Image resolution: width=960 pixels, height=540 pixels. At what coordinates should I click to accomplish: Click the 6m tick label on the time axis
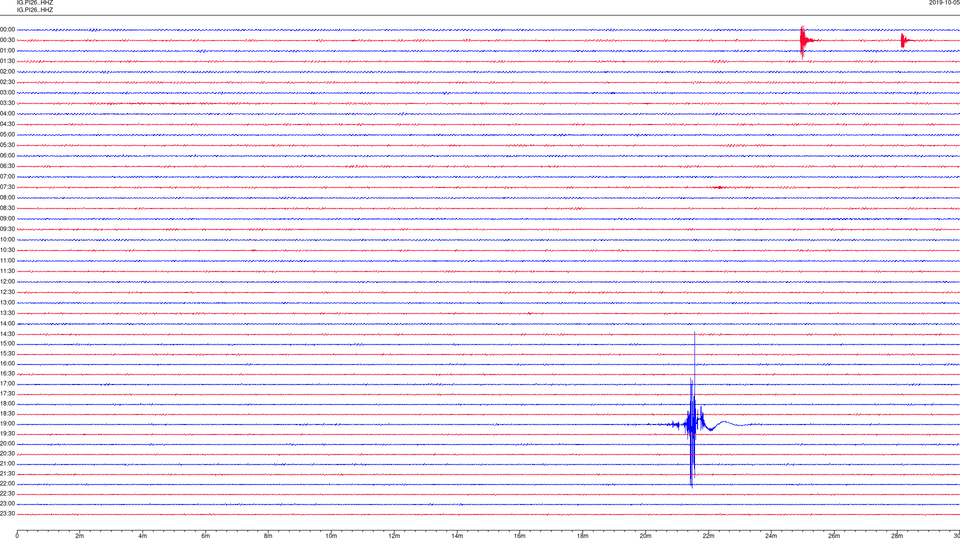(x=206, y=536)
